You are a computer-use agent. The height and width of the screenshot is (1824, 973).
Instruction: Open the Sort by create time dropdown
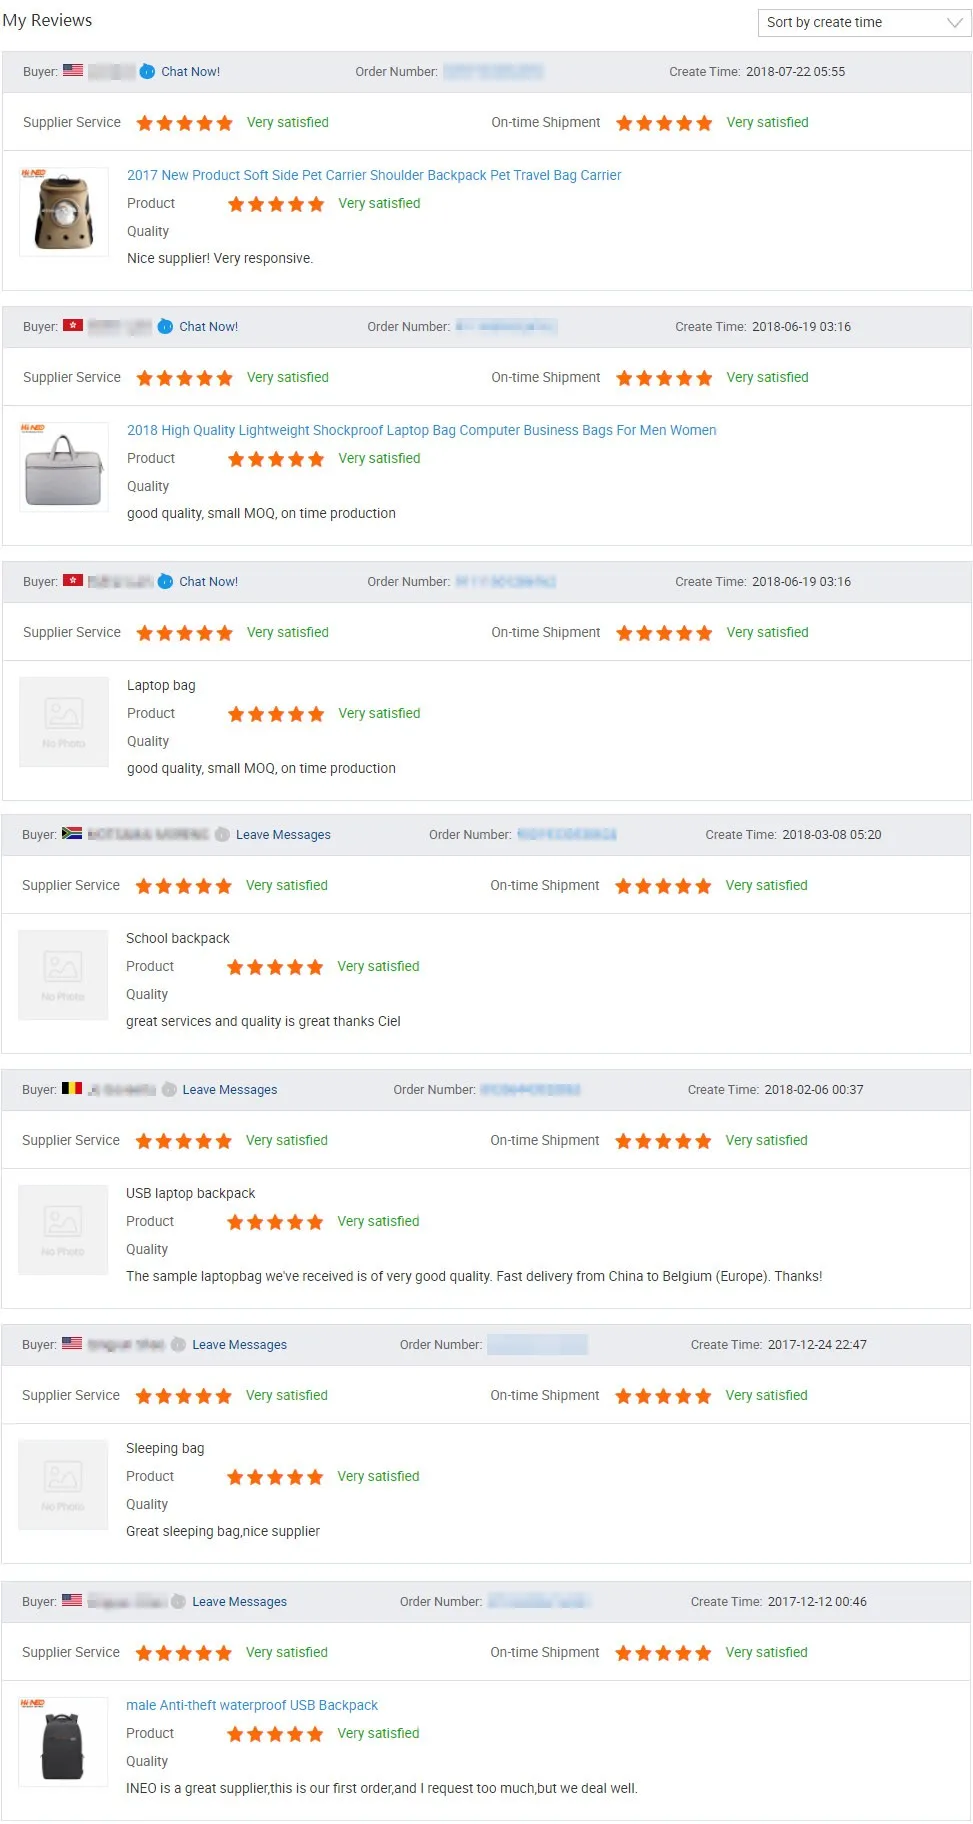click(x=864, y=22)
